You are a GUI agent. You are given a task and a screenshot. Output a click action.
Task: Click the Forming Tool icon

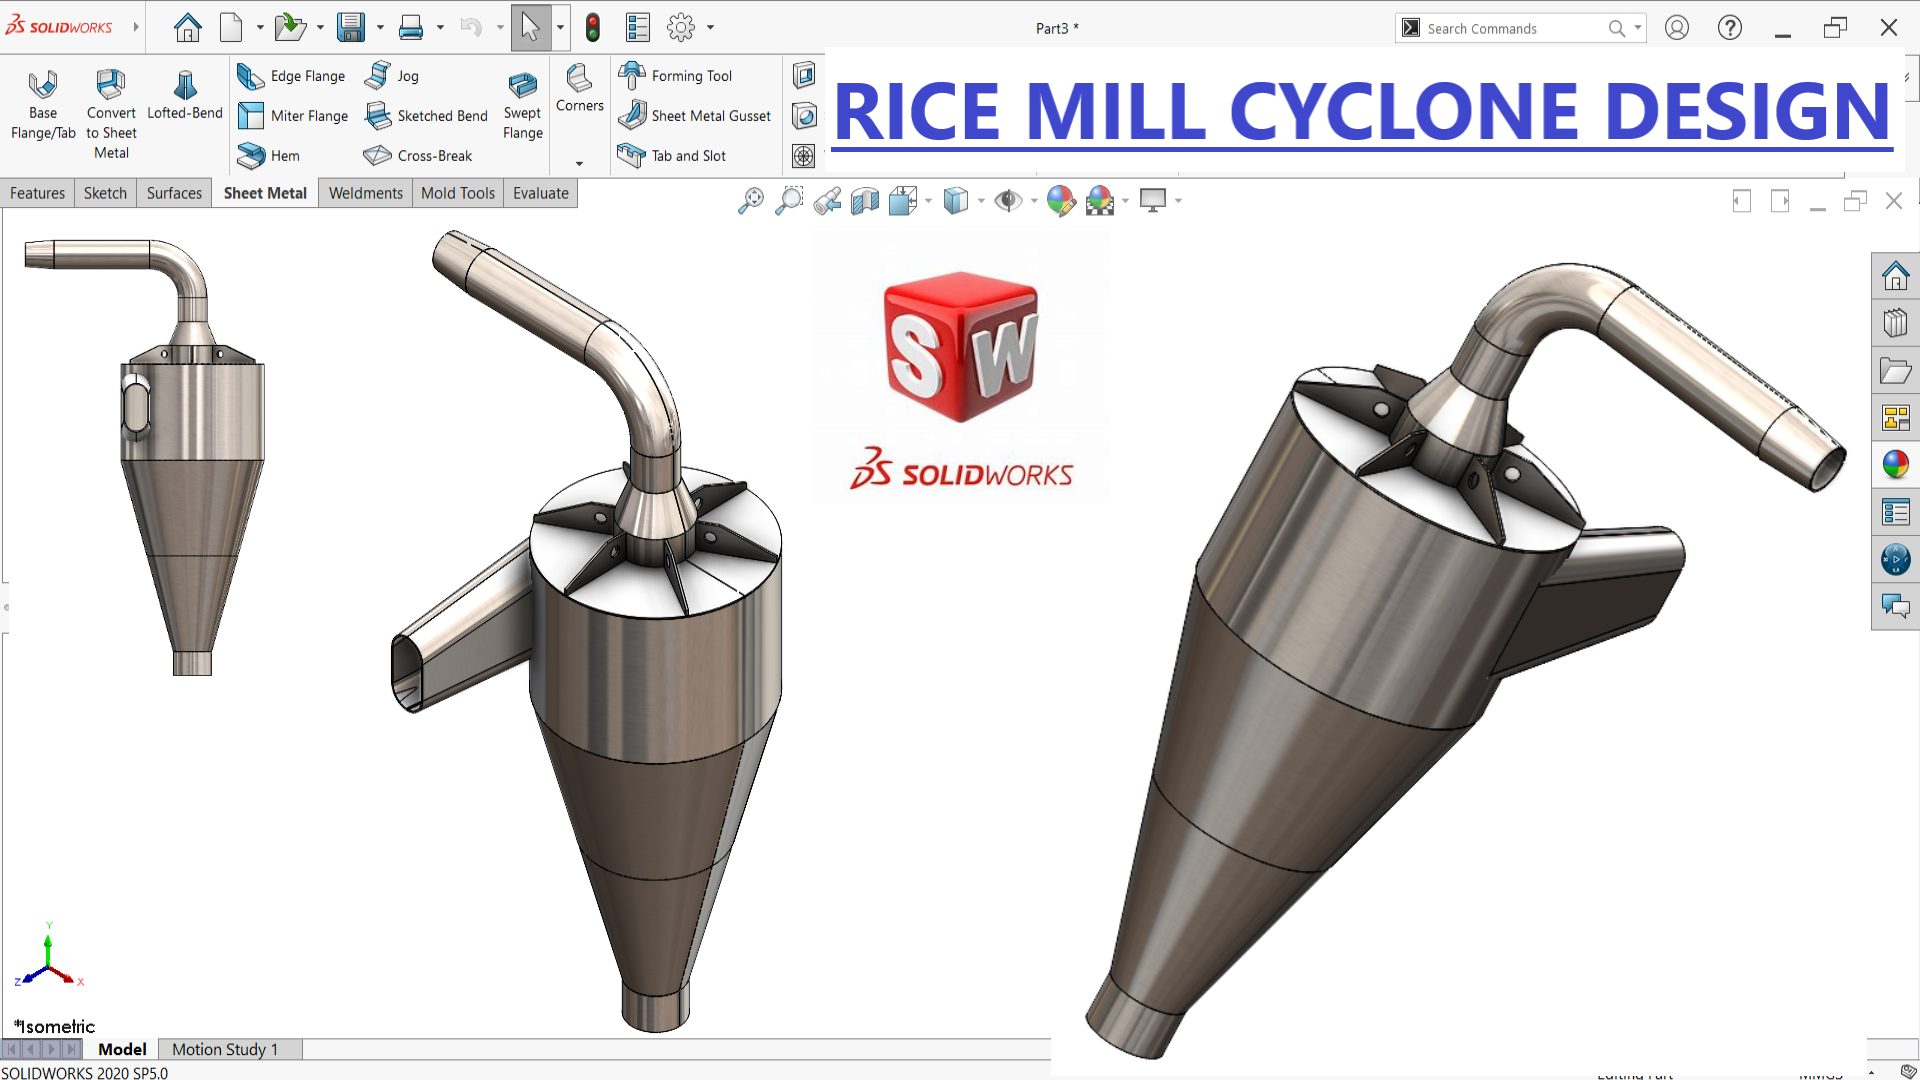click(632, 75)
